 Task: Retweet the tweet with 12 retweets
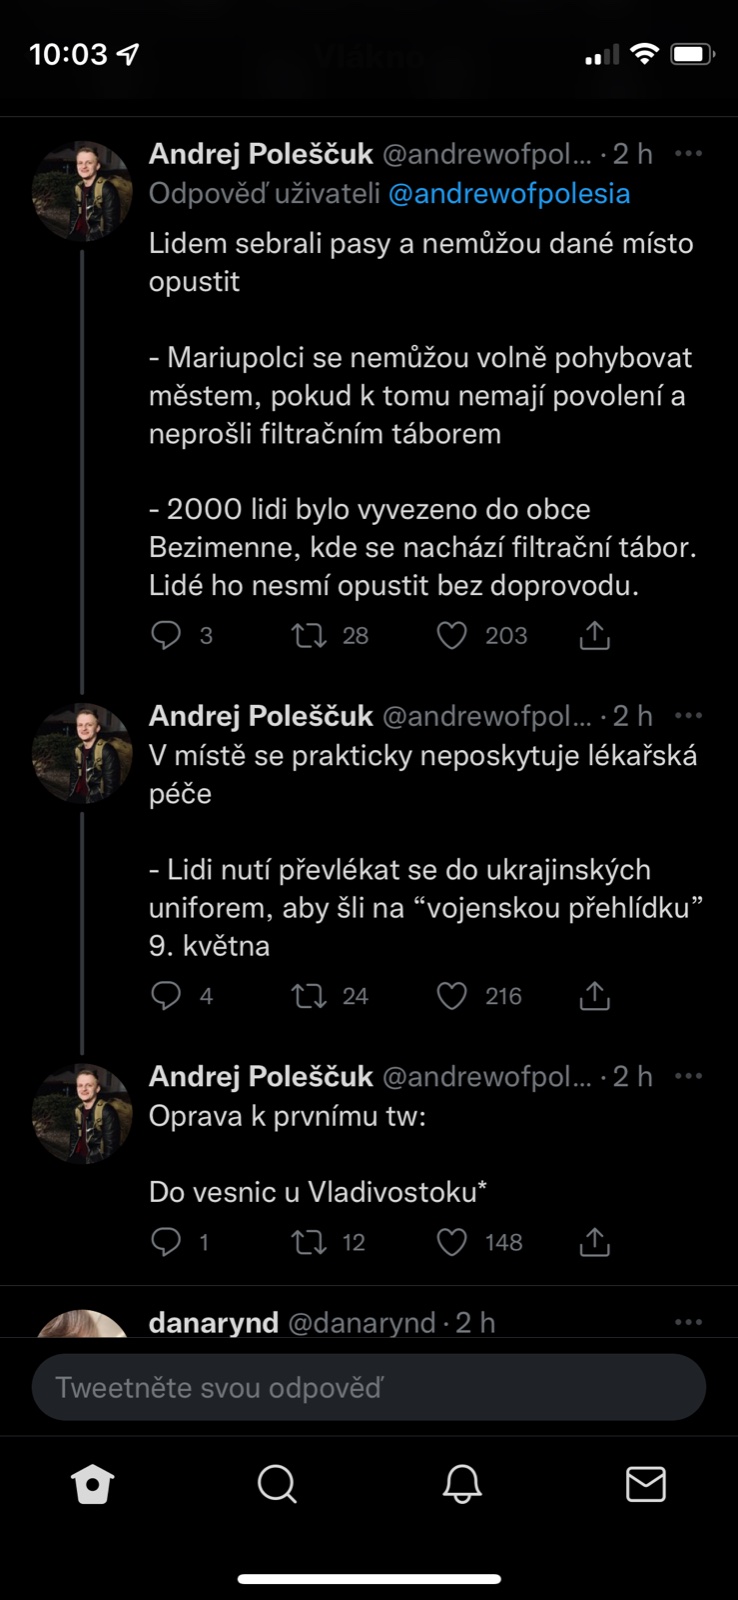pos(308,1242)
